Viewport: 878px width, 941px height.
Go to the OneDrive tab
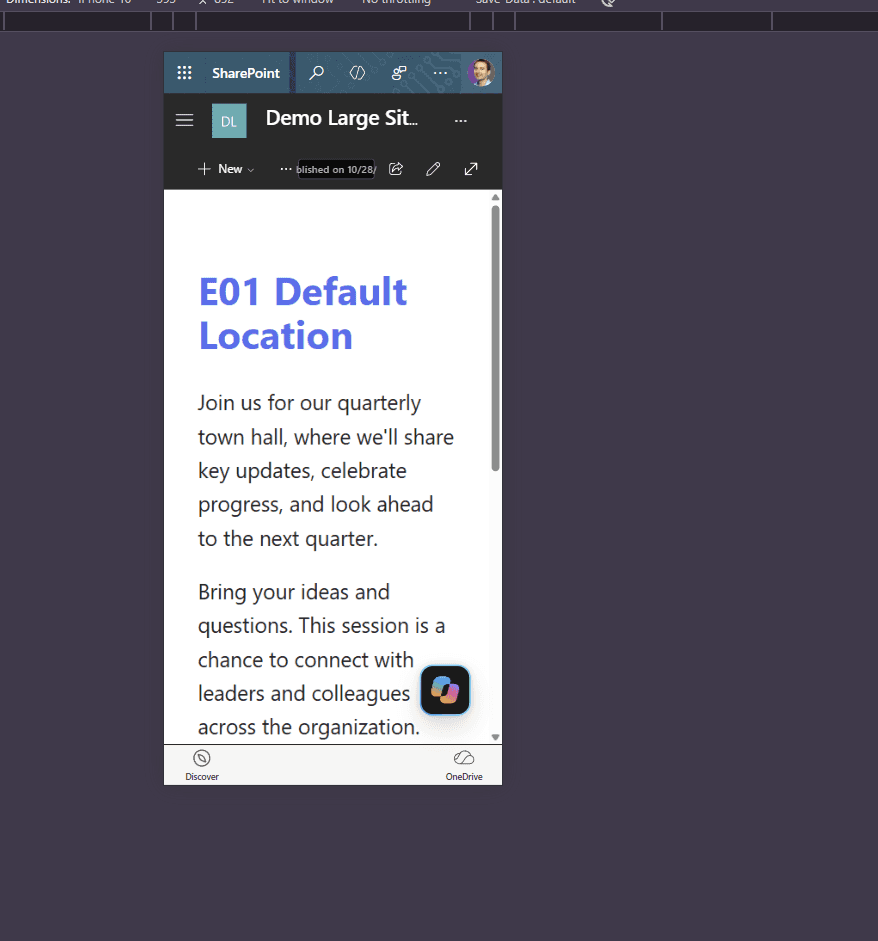click(464, 765)
